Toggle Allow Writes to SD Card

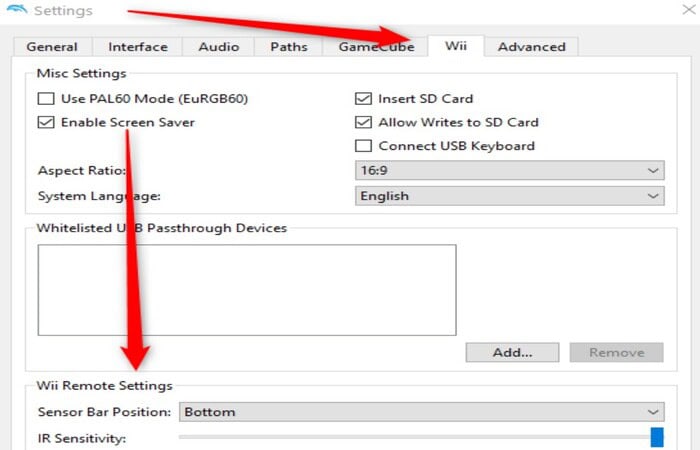coord(363,122)
